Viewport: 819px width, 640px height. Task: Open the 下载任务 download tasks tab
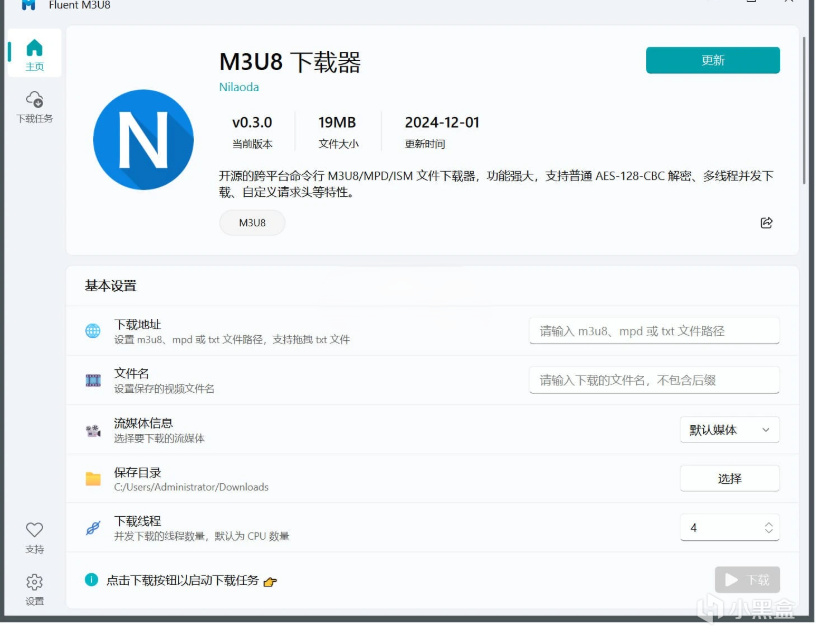coord(34,107)
